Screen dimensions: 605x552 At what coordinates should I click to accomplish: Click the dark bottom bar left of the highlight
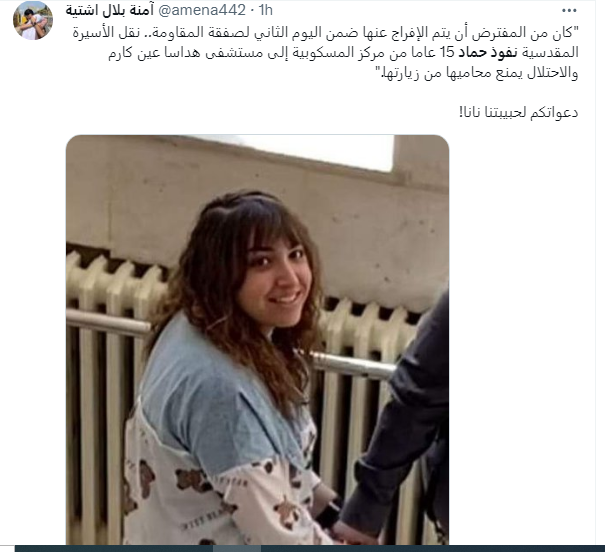point(114,549)
